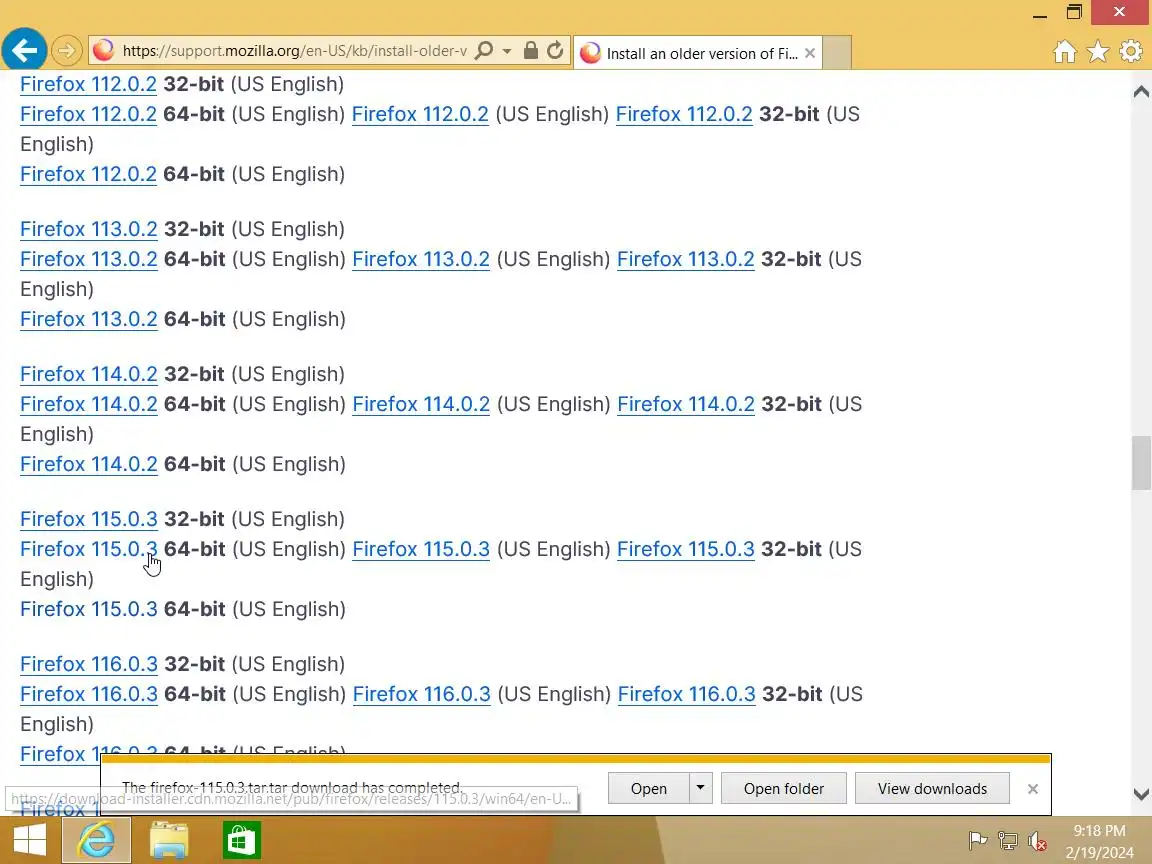Viewport: 1152px width, 864px height.
Task: Expand the Open button dropdown arrow
Action: click(x=701, y=788)
